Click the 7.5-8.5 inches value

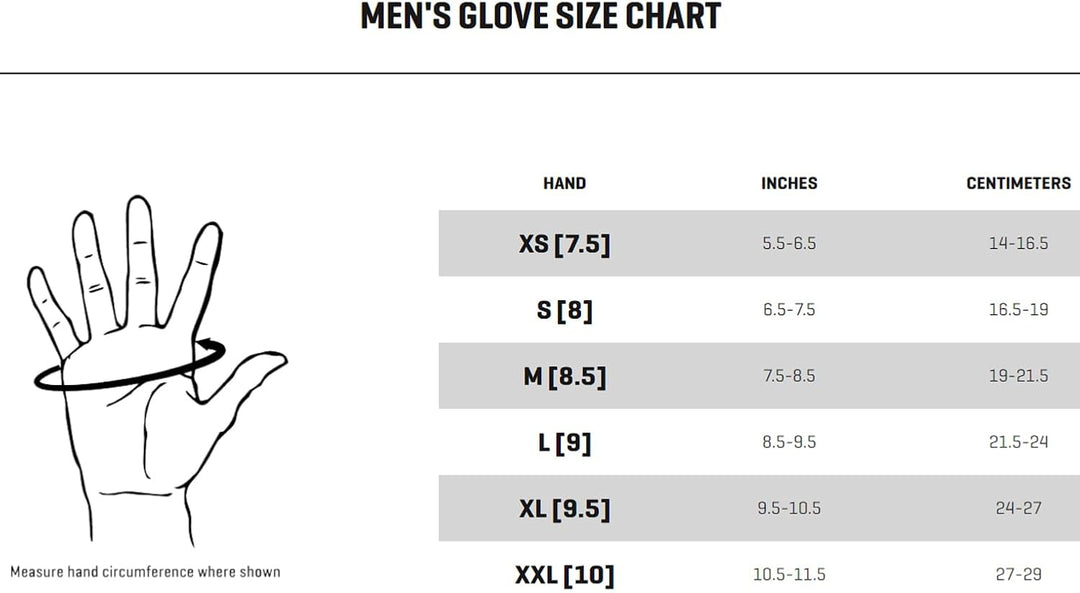click(x=789, y=375)
